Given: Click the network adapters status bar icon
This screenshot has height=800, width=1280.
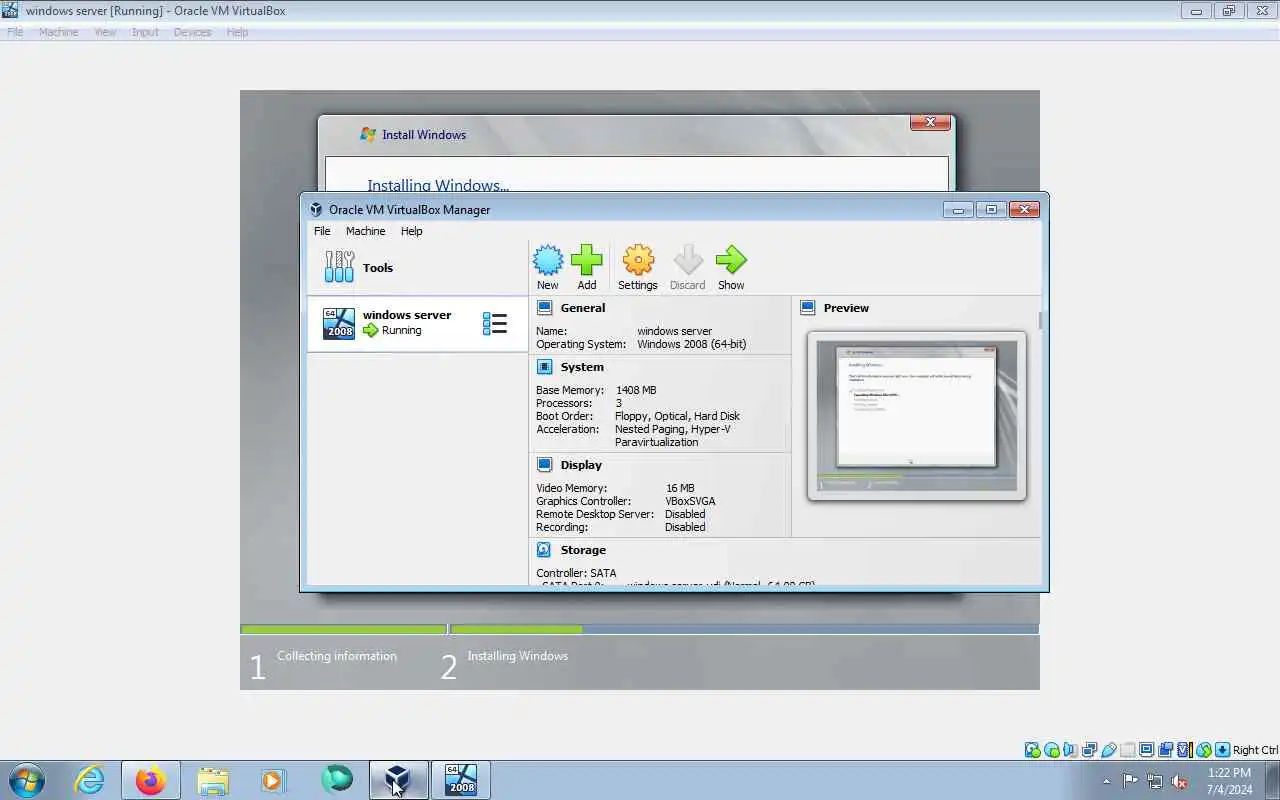Looking at the screenshot, I should tap(1089, 750).
